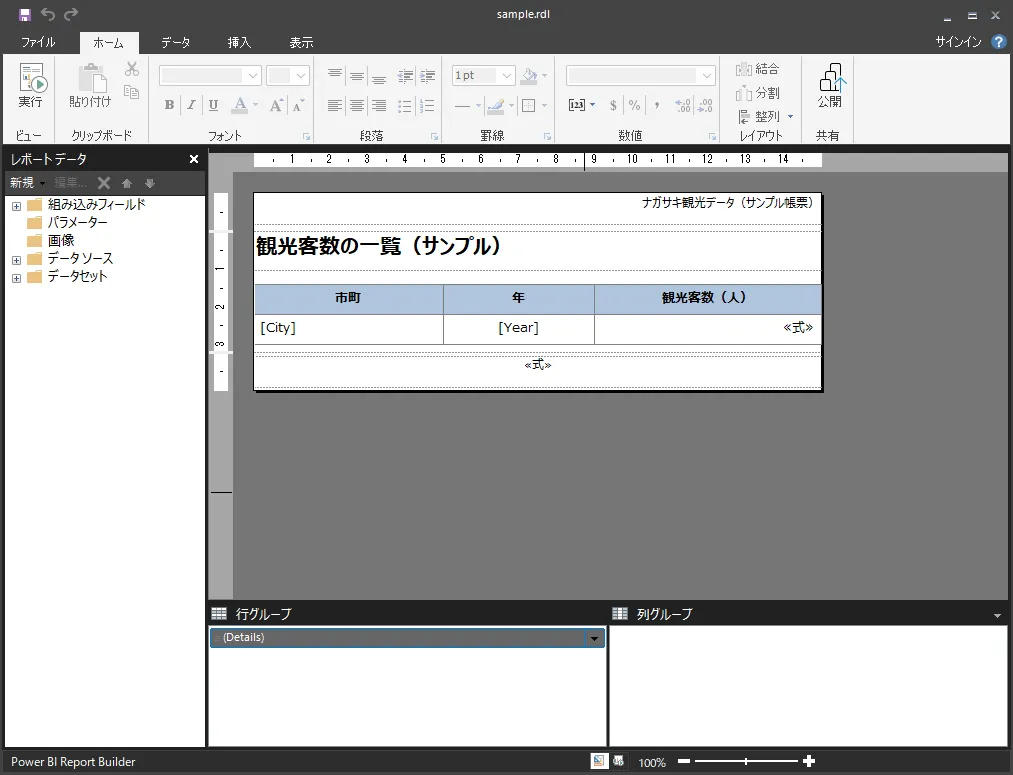Apply comma thousands separator format
The height and width of the screenshot is (775, 1013).
pos(657,105)
